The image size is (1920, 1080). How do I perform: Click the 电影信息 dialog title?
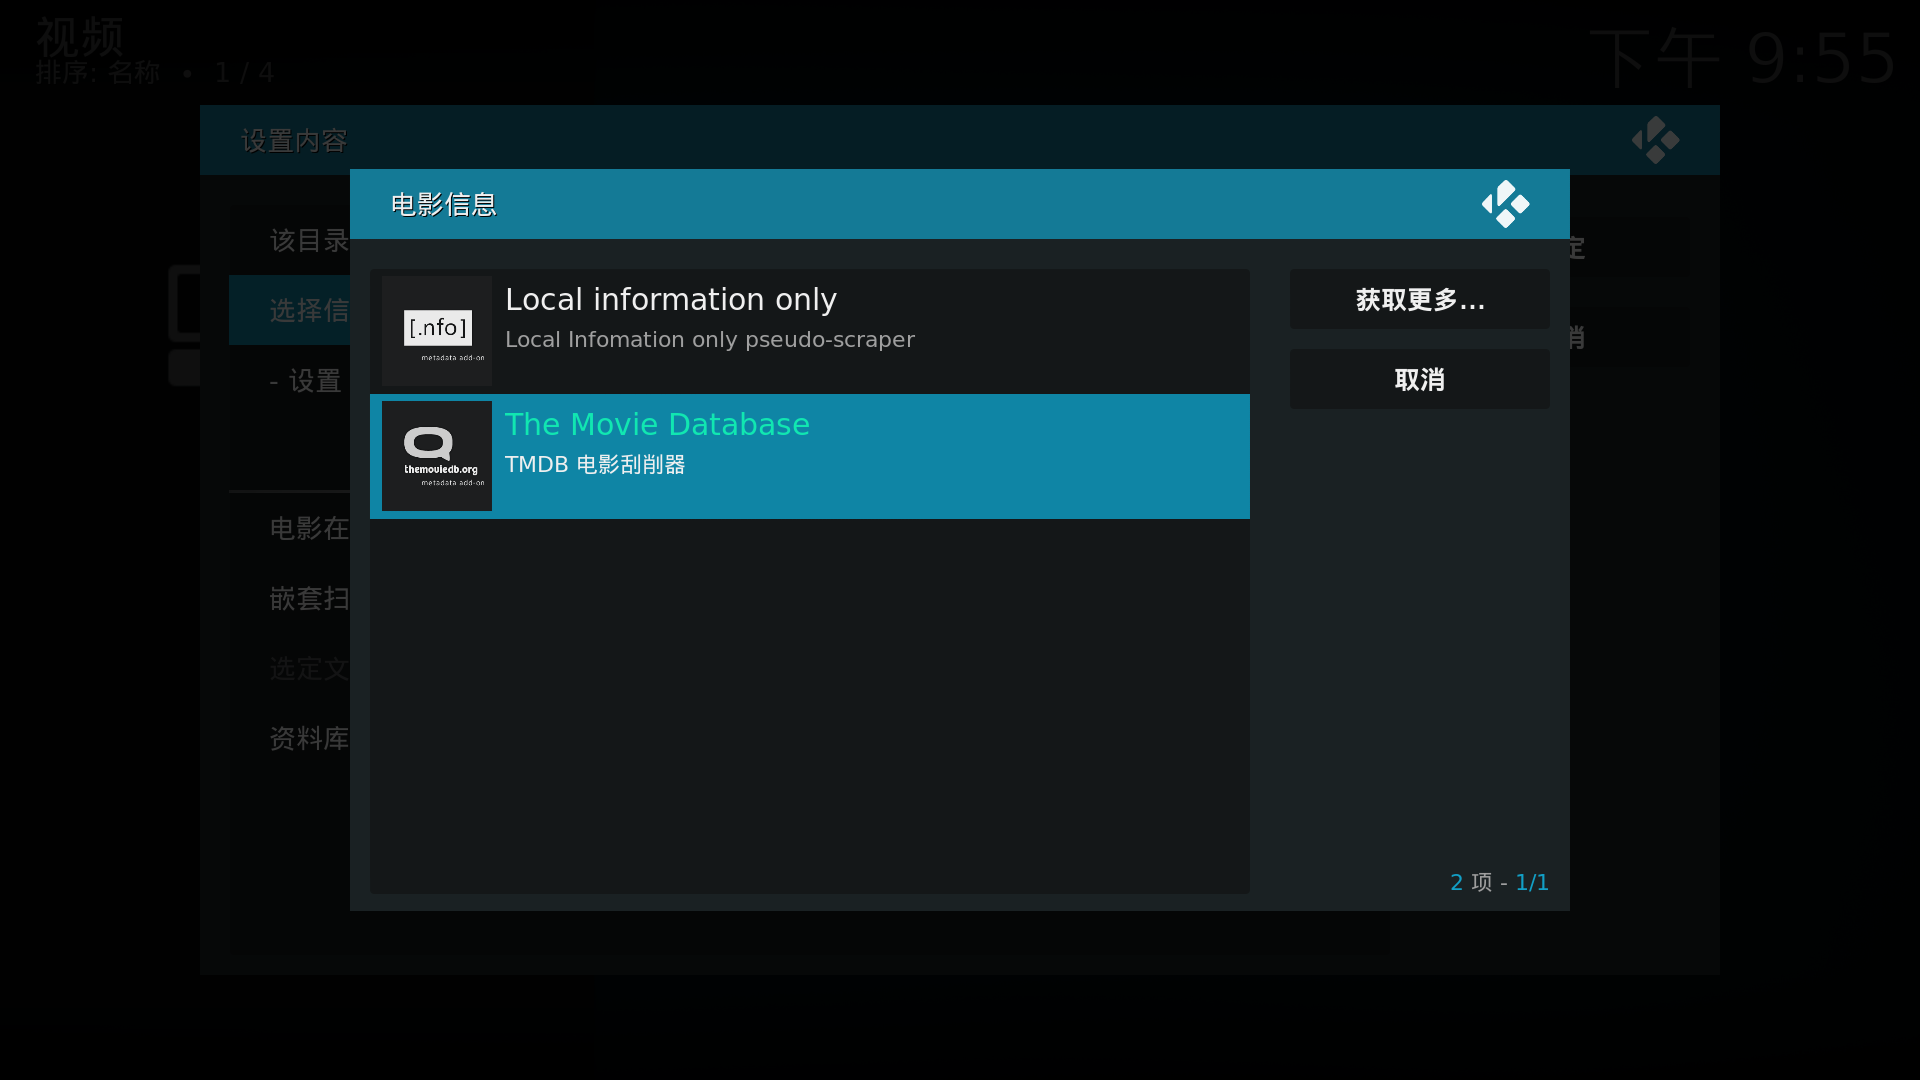[444, 205]
